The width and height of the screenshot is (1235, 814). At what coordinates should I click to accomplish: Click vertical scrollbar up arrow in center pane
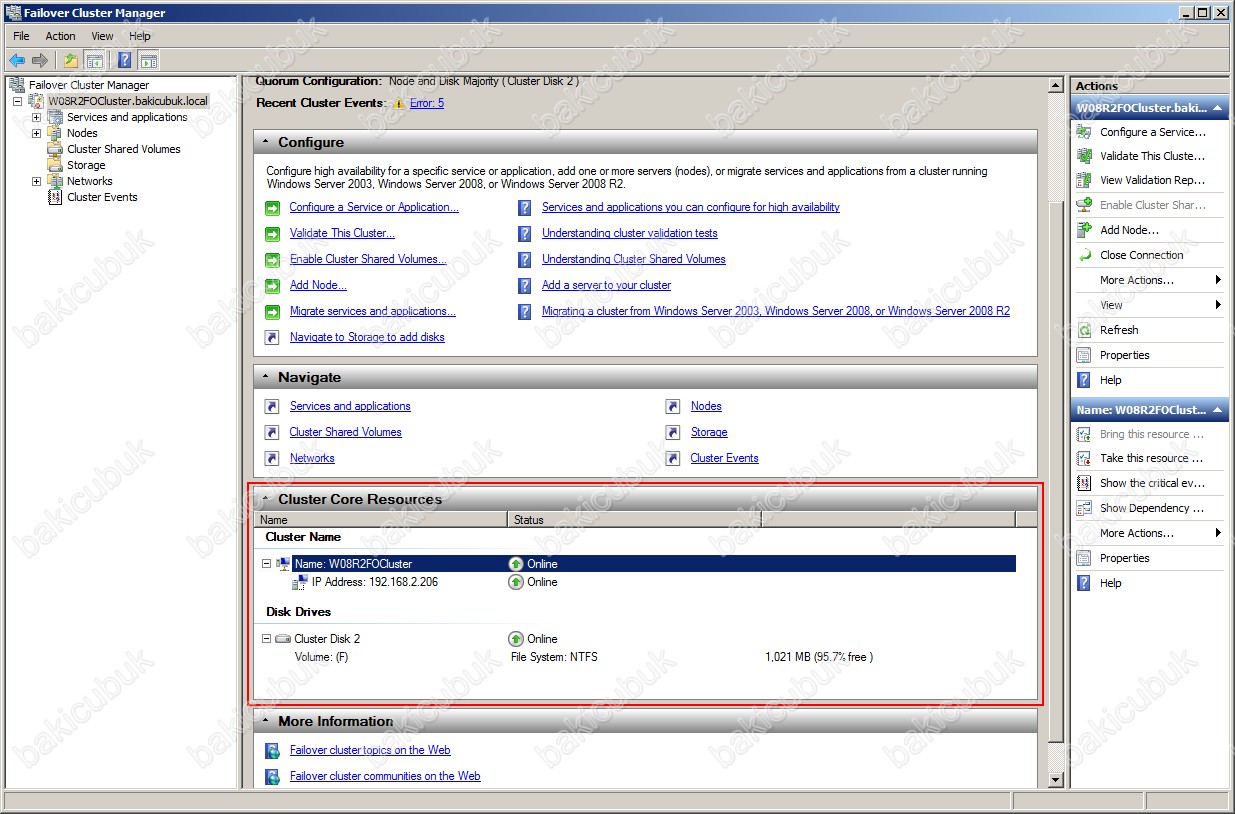1055,86
